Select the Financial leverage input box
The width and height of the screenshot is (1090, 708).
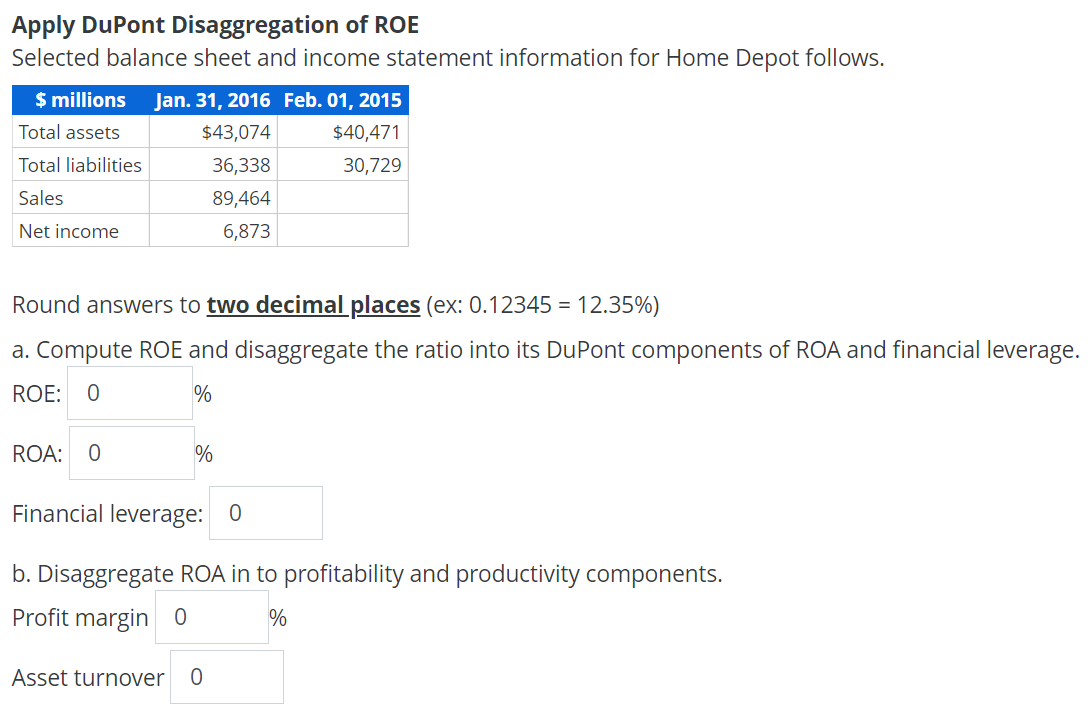click(x=265, y=512)
